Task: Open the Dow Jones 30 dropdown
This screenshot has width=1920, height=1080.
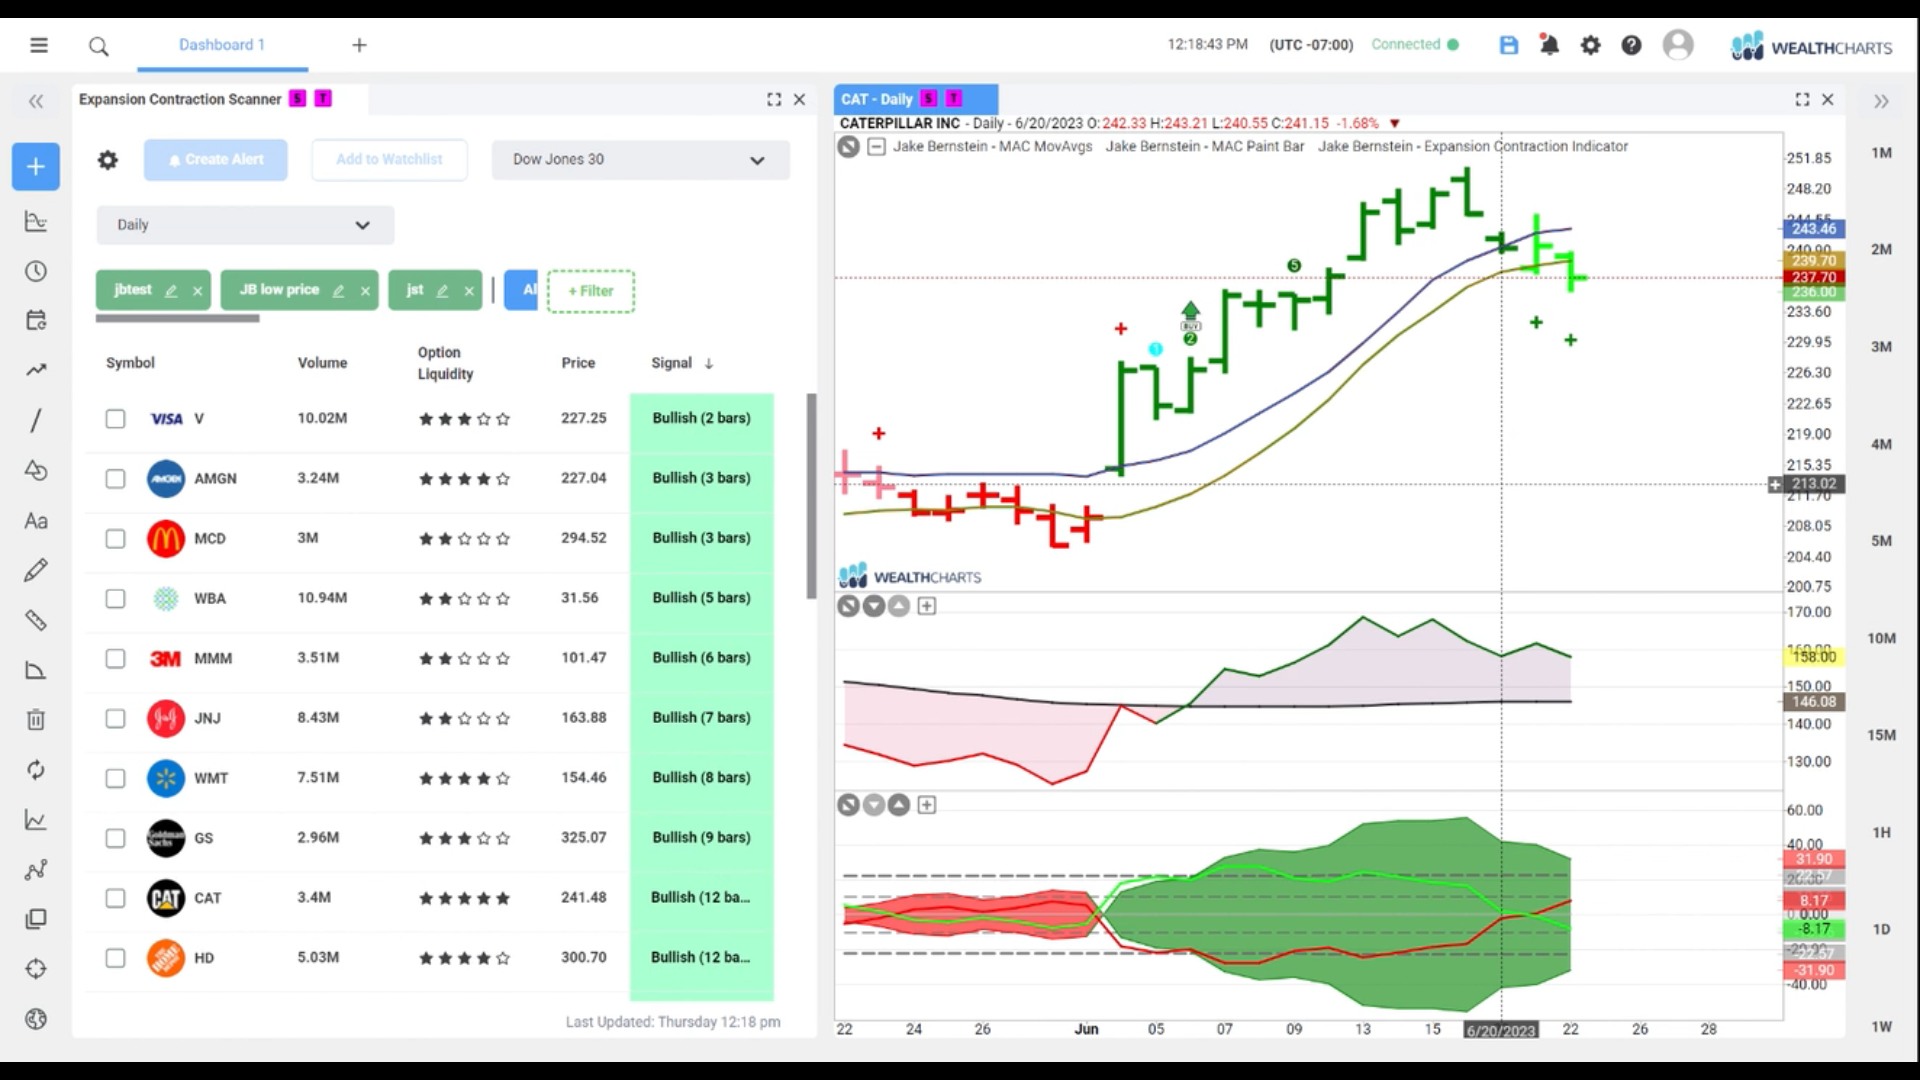Action: click(640, 160)
